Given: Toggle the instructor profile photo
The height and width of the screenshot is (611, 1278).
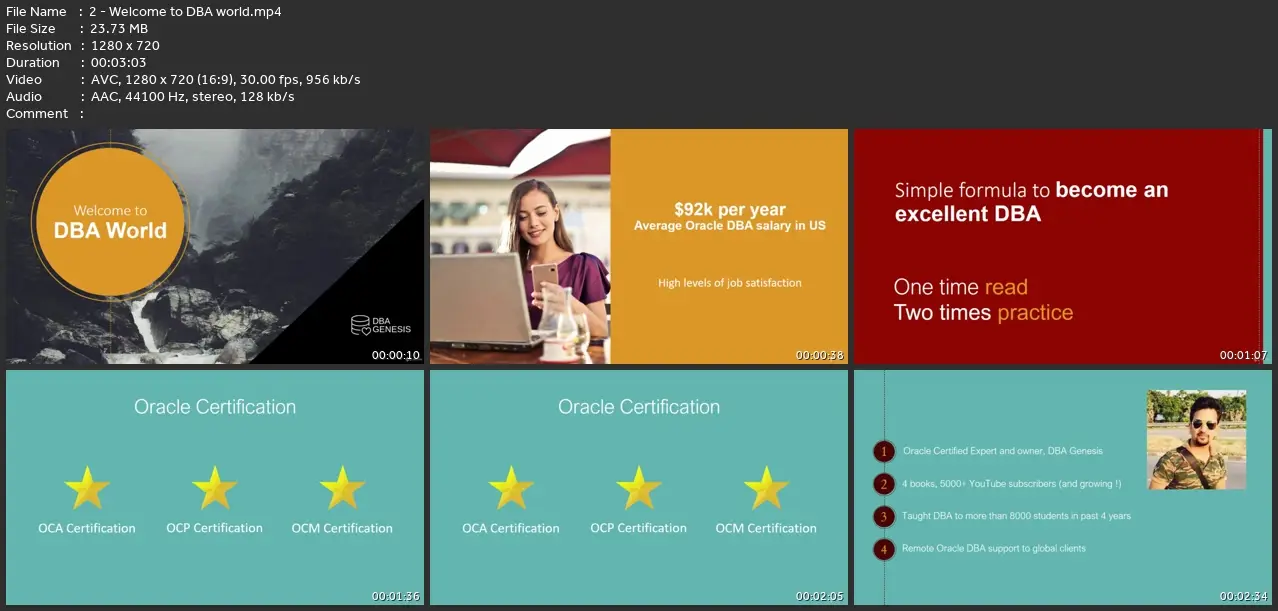Looking at the screenshot, I should coord(1196,439).
